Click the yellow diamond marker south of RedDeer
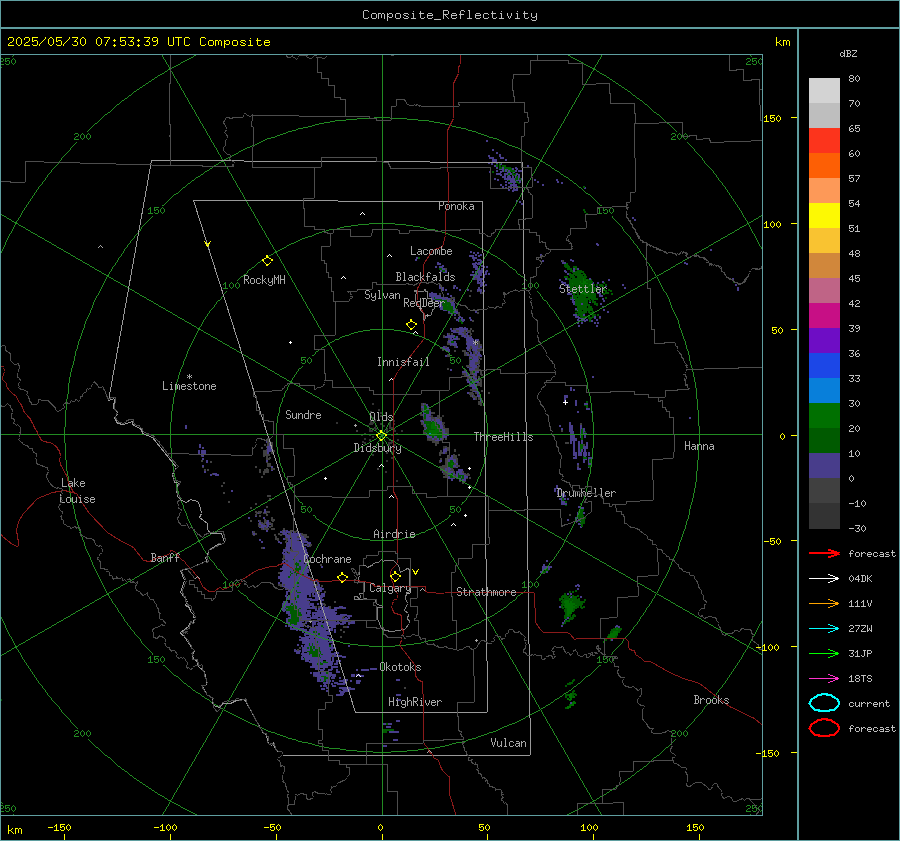This screenshot has width=900, height=841. [x=411, y=325]
